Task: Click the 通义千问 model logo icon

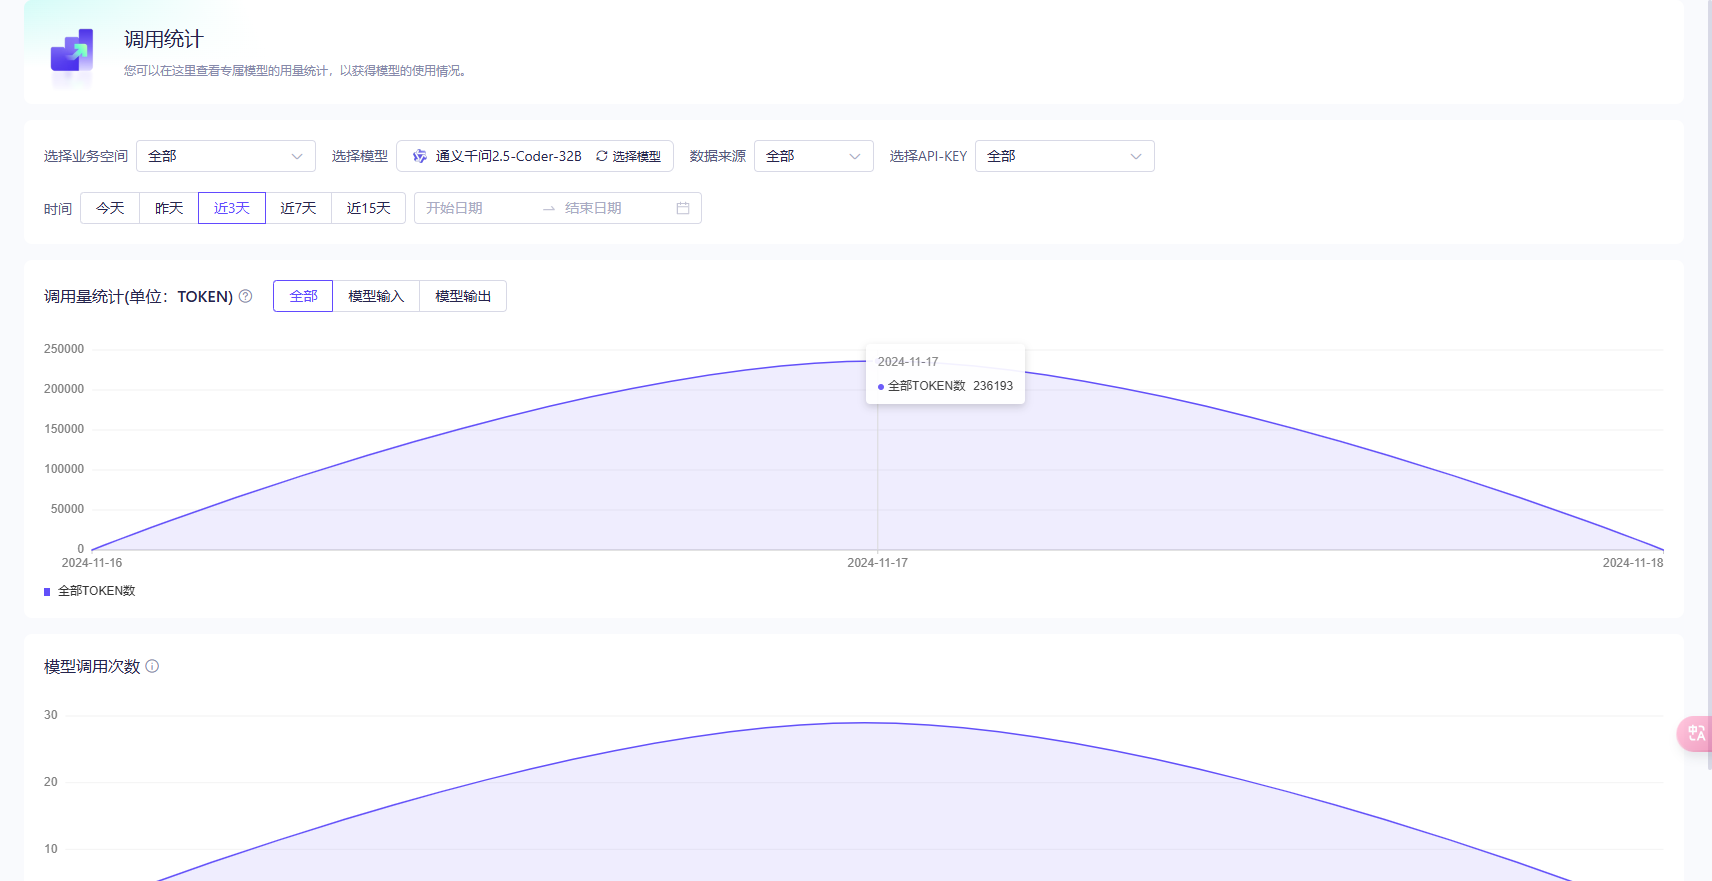Action: tap(420, 156)
